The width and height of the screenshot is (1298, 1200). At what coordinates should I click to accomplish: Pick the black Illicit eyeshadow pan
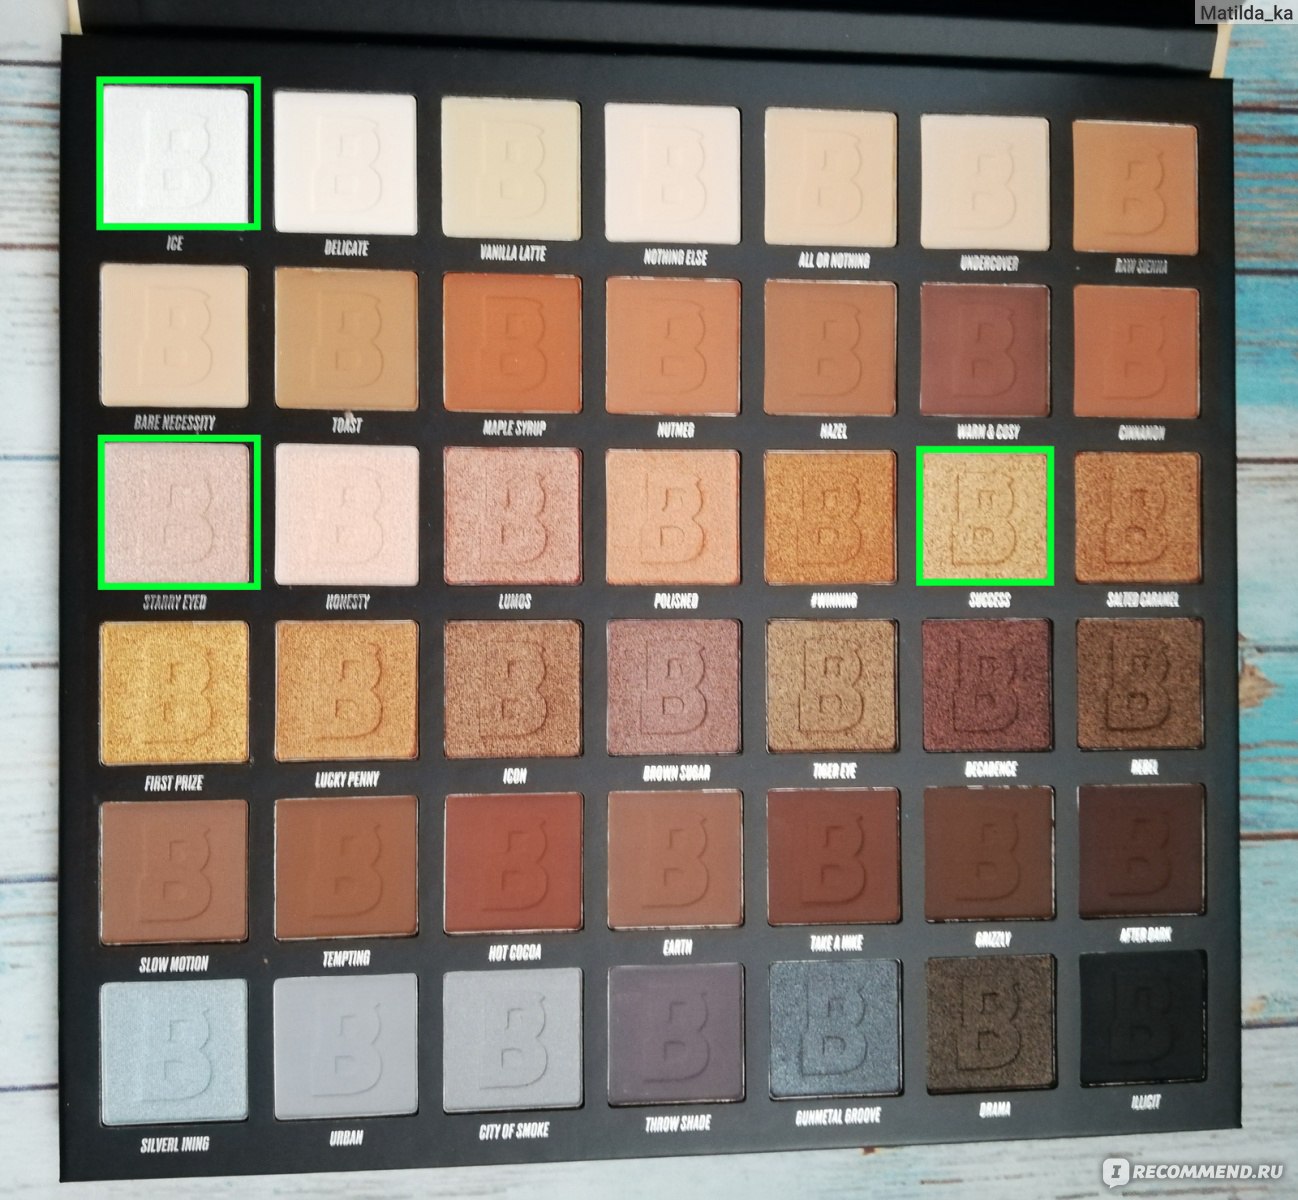click(1144, 1017)
